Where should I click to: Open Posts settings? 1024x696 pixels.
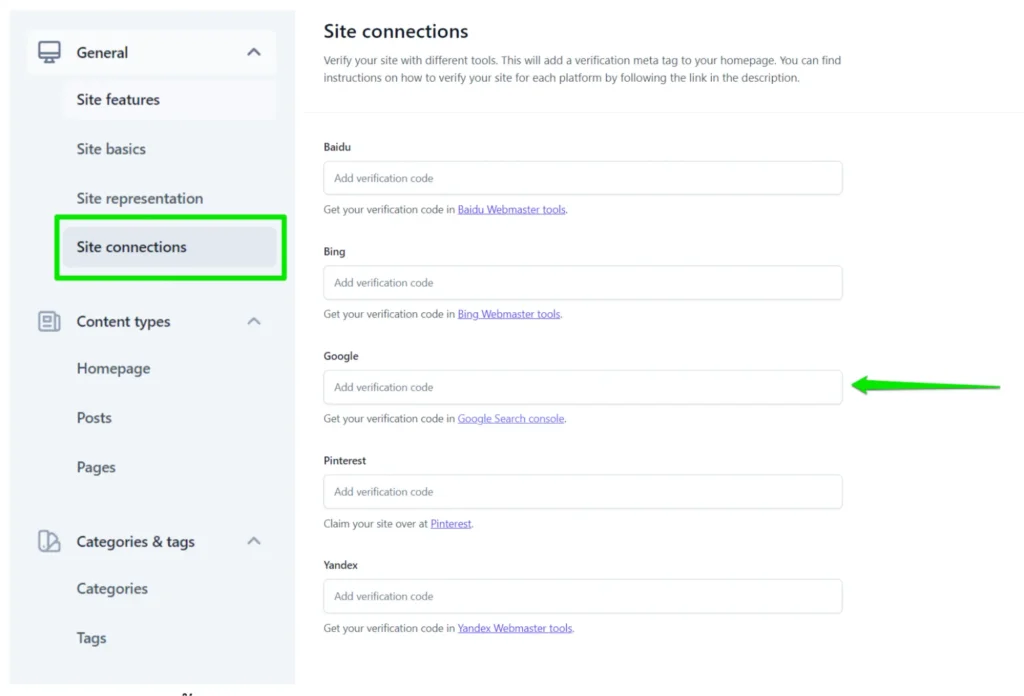tap(94, 418)
